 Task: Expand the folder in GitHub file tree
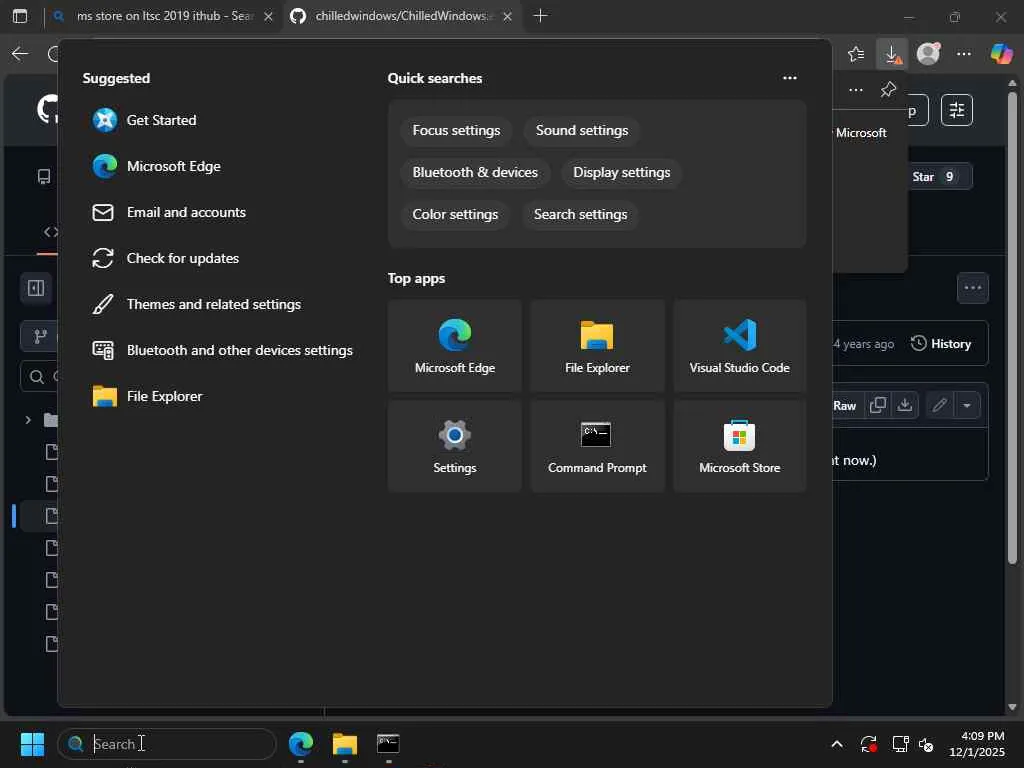point(27,420)
